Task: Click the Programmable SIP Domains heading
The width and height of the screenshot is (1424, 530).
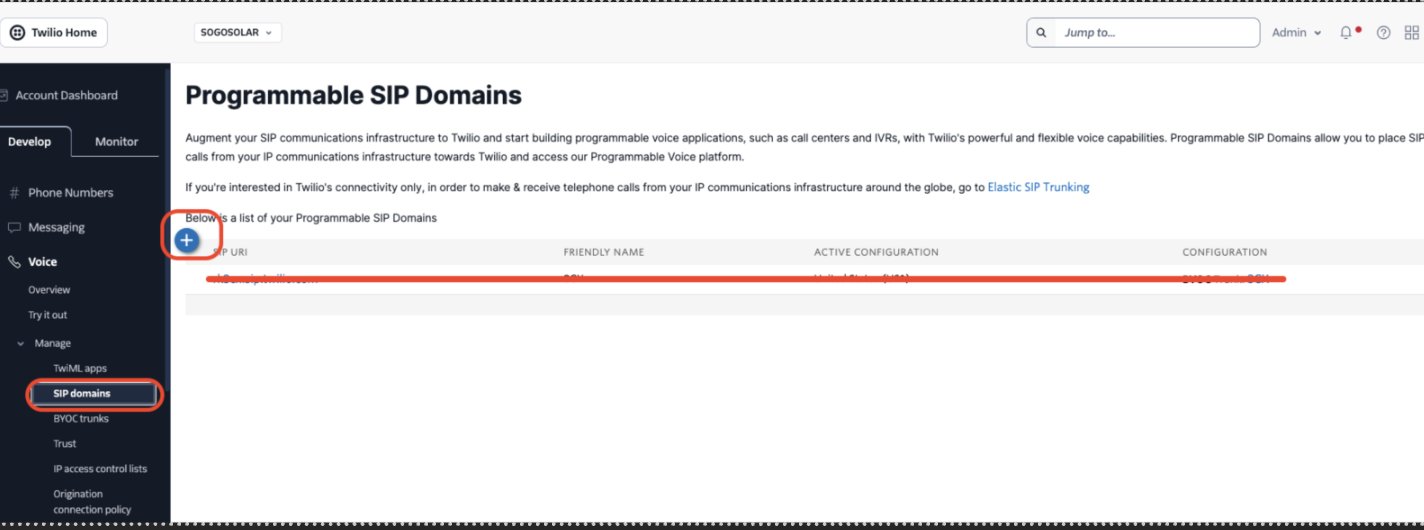Action: click(x=353, y=95)
